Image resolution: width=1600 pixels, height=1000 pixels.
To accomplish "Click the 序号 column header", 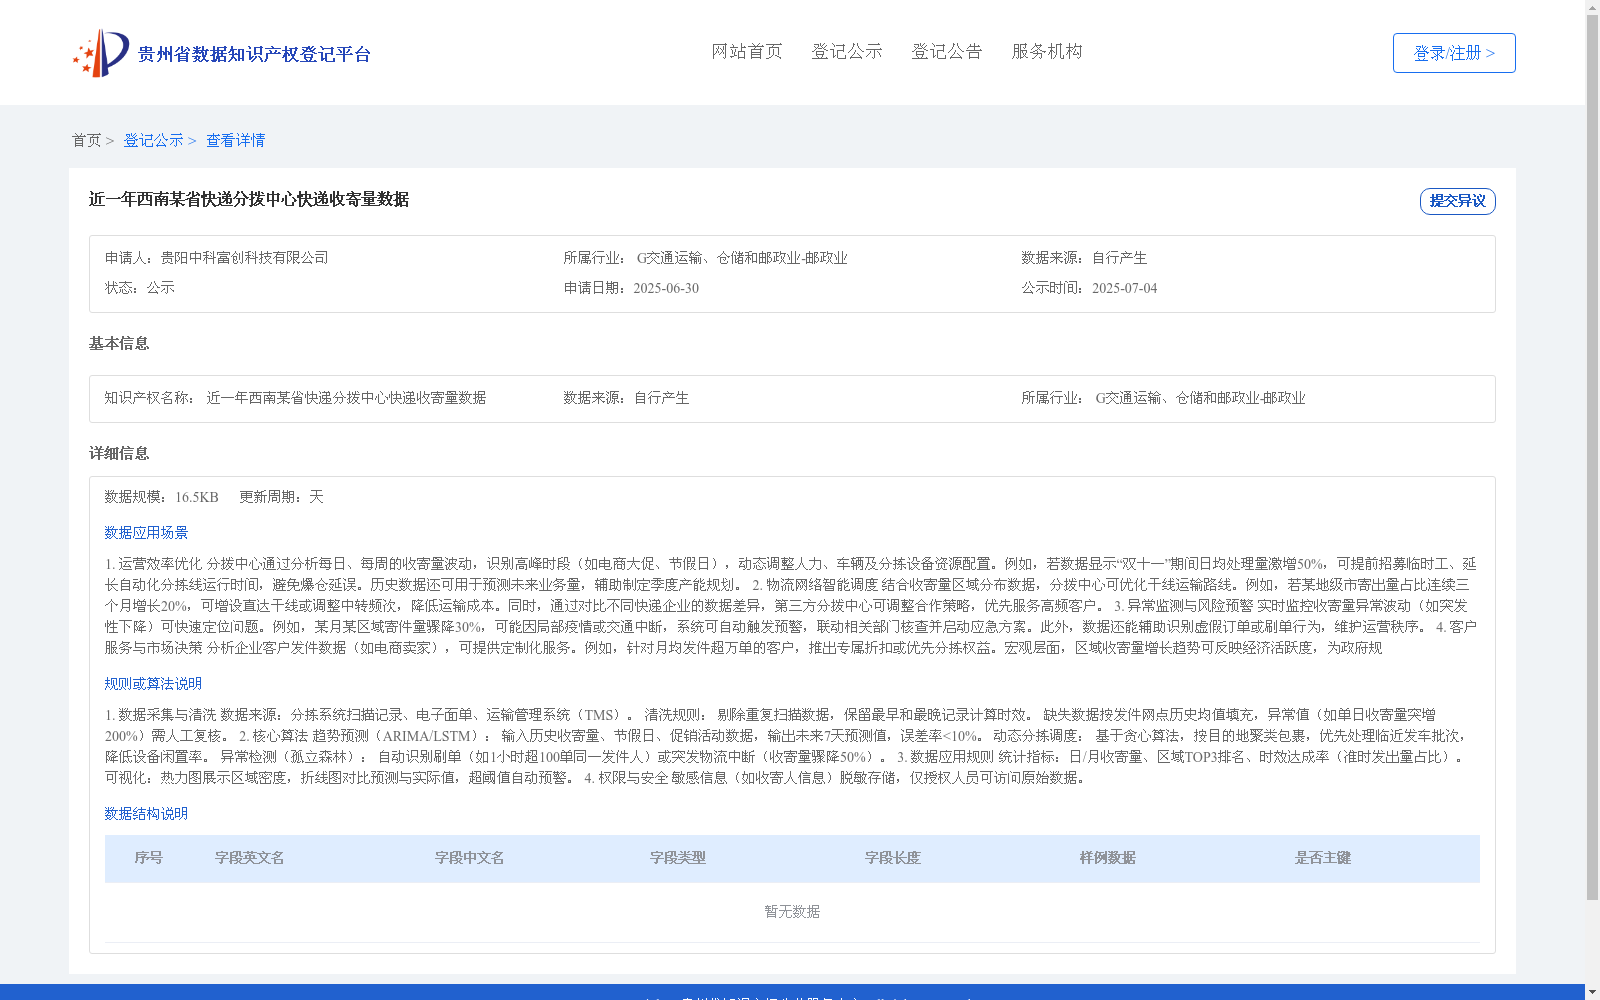I will point(149,858).
